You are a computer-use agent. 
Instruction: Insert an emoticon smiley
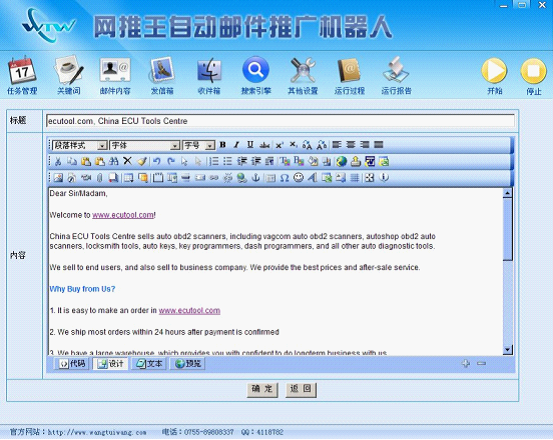(x=298, y=177)
